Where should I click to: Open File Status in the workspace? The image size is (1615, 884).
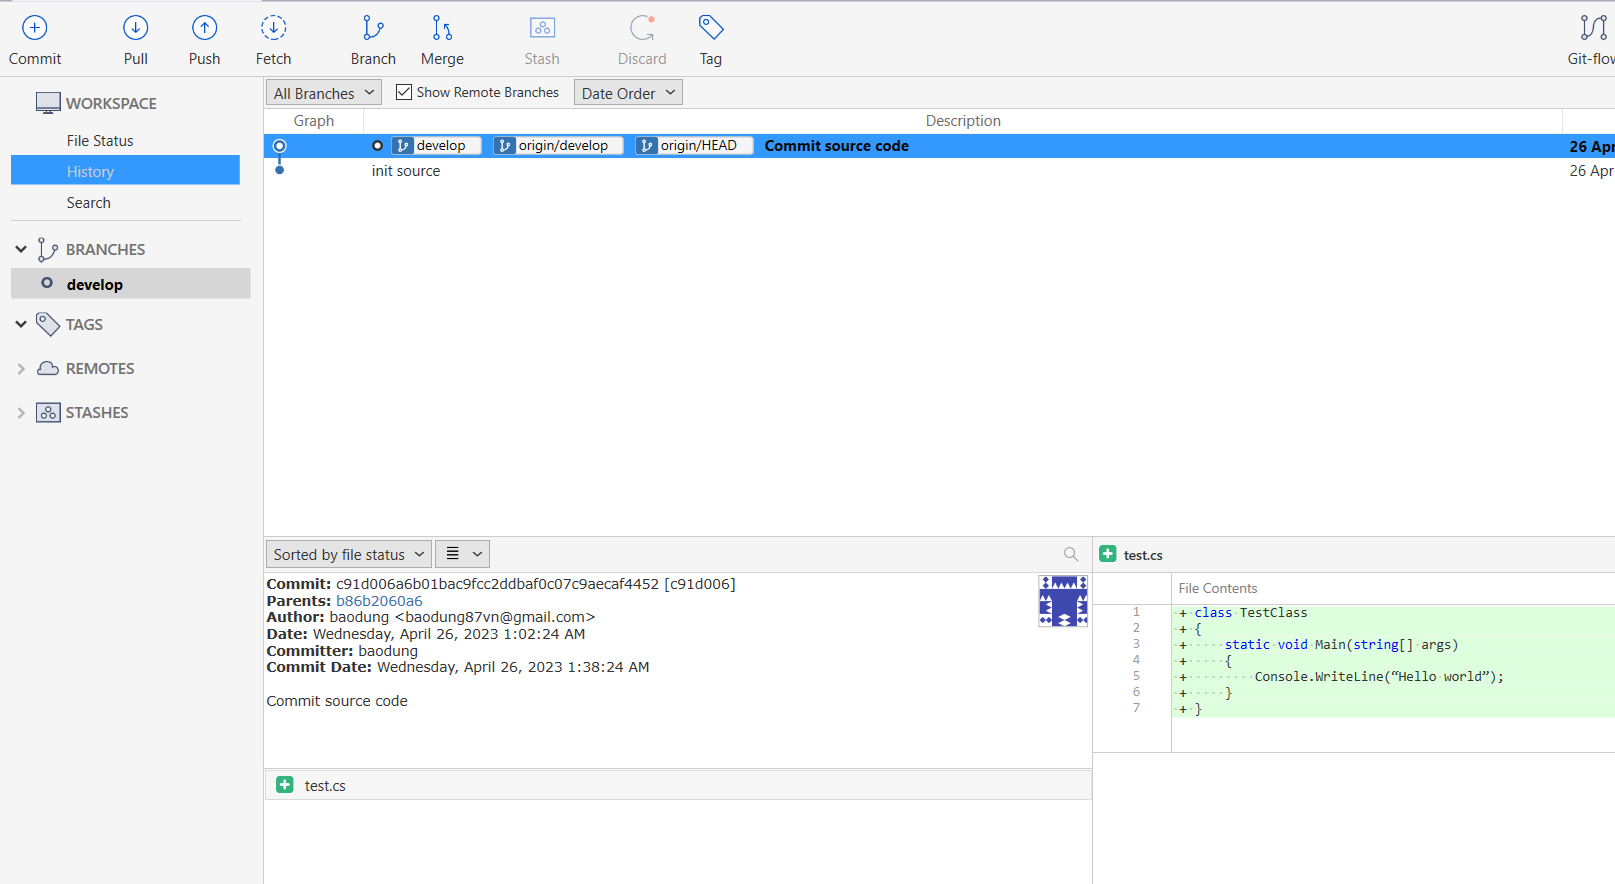(100, 141)
